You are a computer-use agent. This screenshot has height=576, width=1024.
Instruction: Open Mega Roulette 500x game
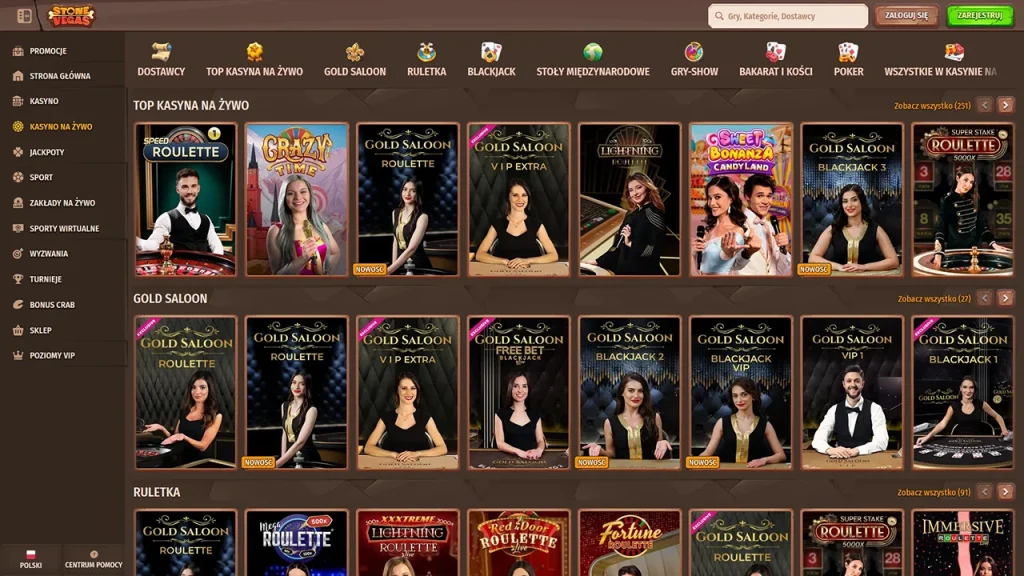point(296,543)
